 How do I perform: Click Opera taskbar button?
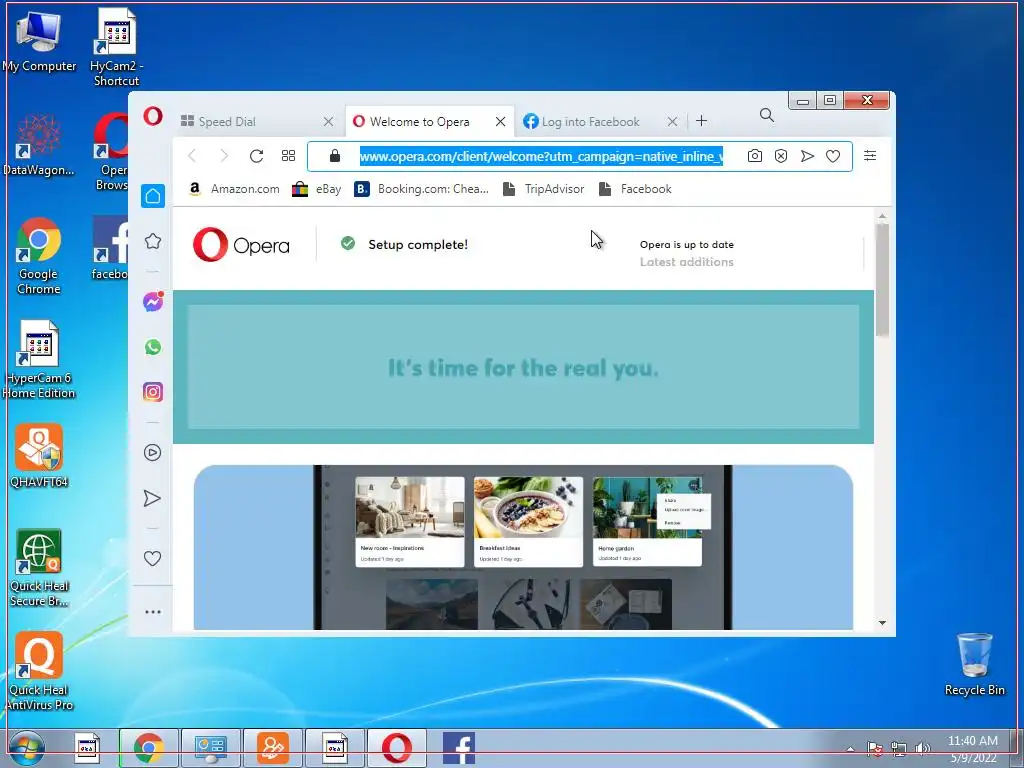point(396,748)
